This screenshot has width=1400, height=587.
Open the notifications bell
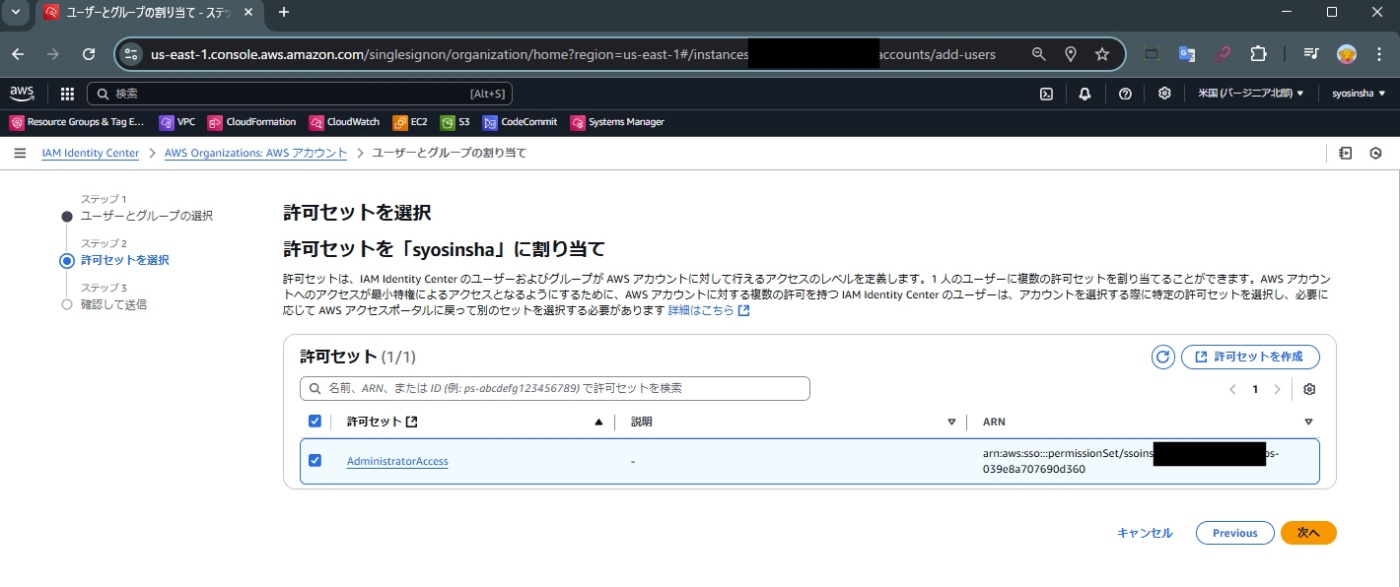(1085, 94)
